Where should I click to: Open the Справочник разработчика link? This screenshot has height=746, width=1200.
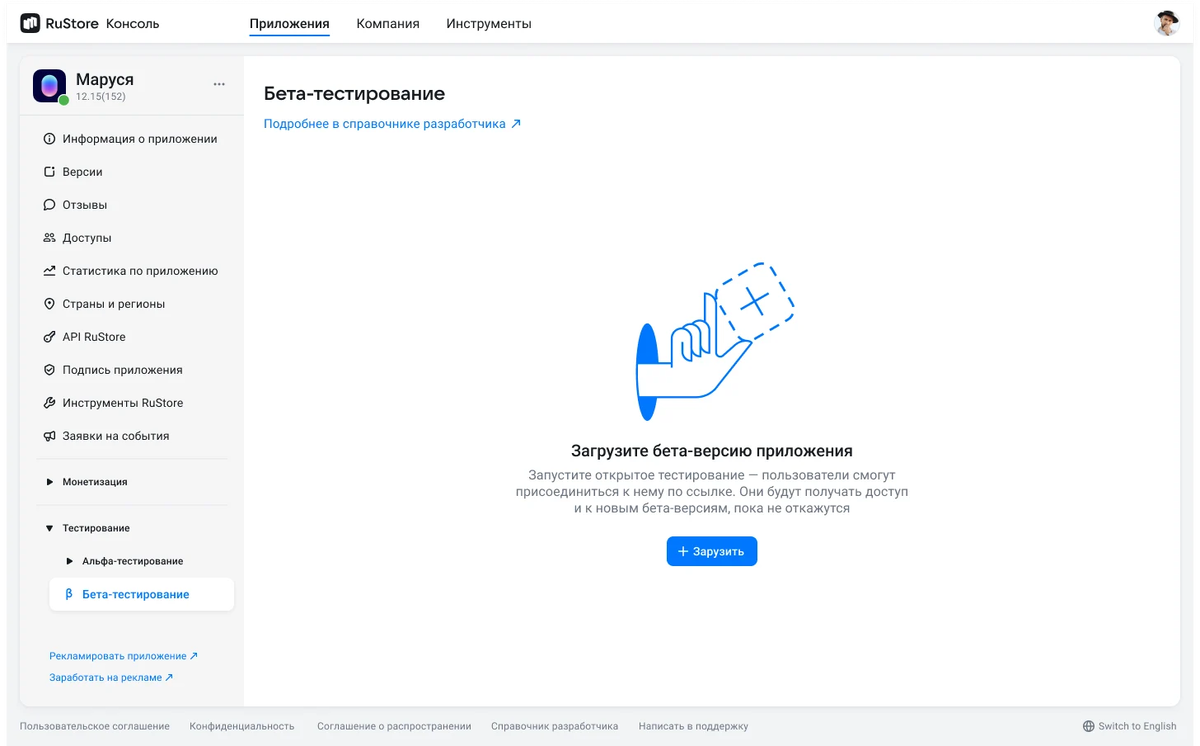[554, 726]
